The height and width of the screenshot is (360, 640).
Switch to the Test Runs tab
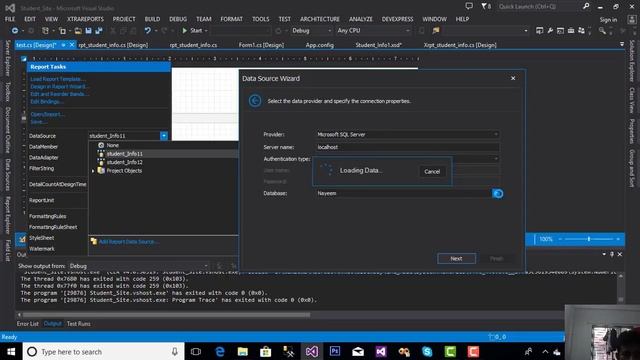pyautogui.click(x=79, y=324)
